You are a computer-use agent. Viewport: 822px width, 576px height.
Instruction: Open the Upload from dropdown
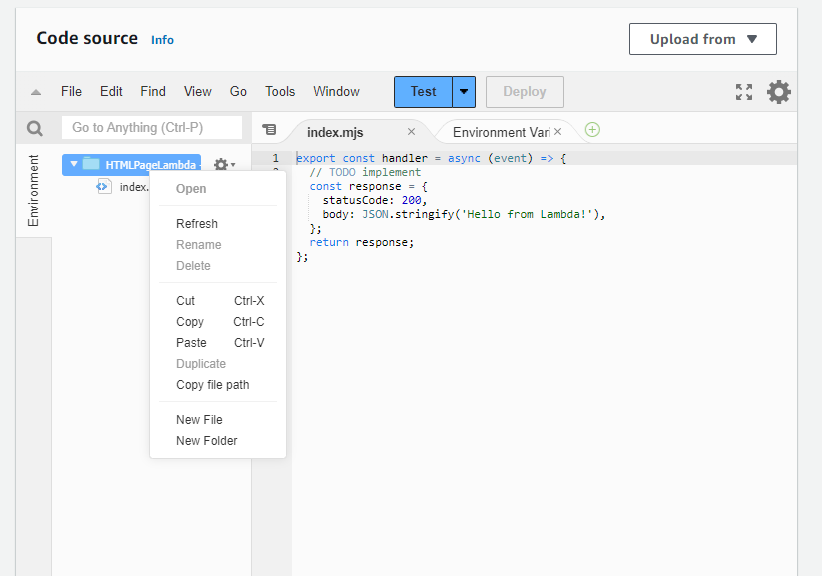point(702,39)
